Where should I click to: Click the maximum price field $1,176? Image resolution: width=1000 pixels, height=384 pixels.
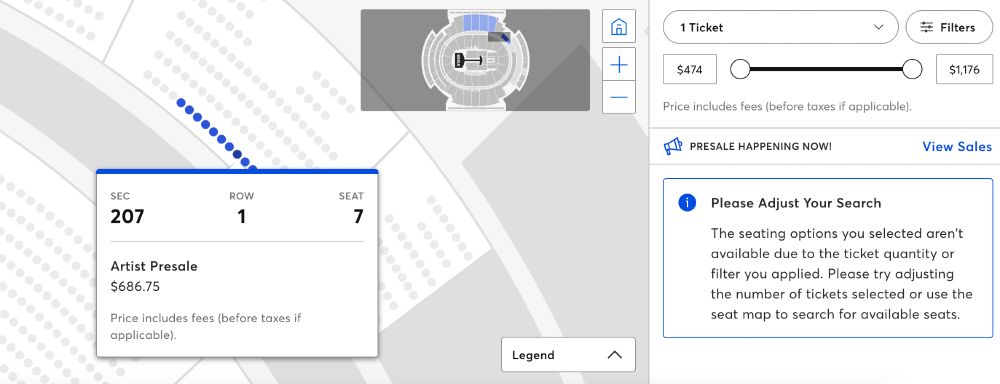[964, 70]
